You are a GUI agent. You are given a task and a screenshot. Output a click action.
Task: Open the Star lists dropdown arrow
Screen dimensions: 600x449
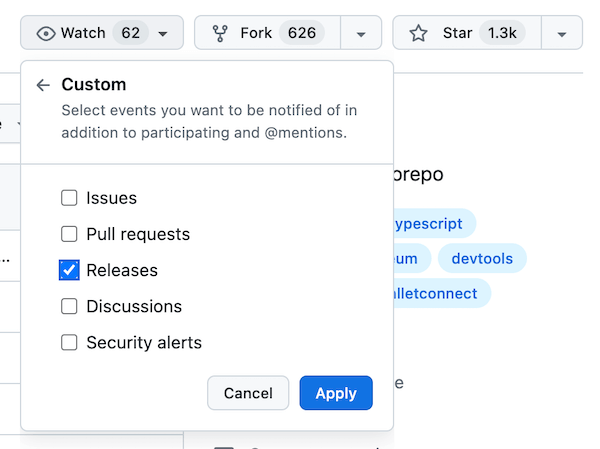tap(562, 33)
